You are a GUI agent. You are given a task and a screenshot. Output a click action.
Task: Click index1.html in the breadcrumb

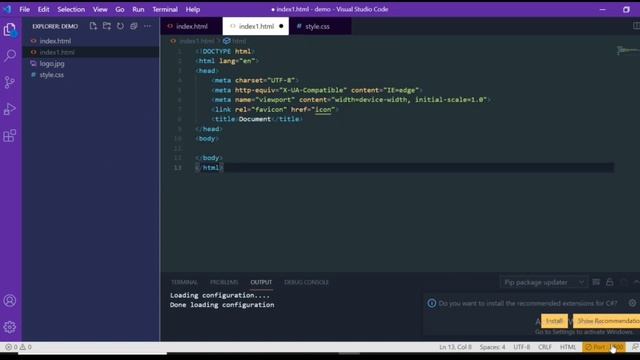[x=196, y=41]
